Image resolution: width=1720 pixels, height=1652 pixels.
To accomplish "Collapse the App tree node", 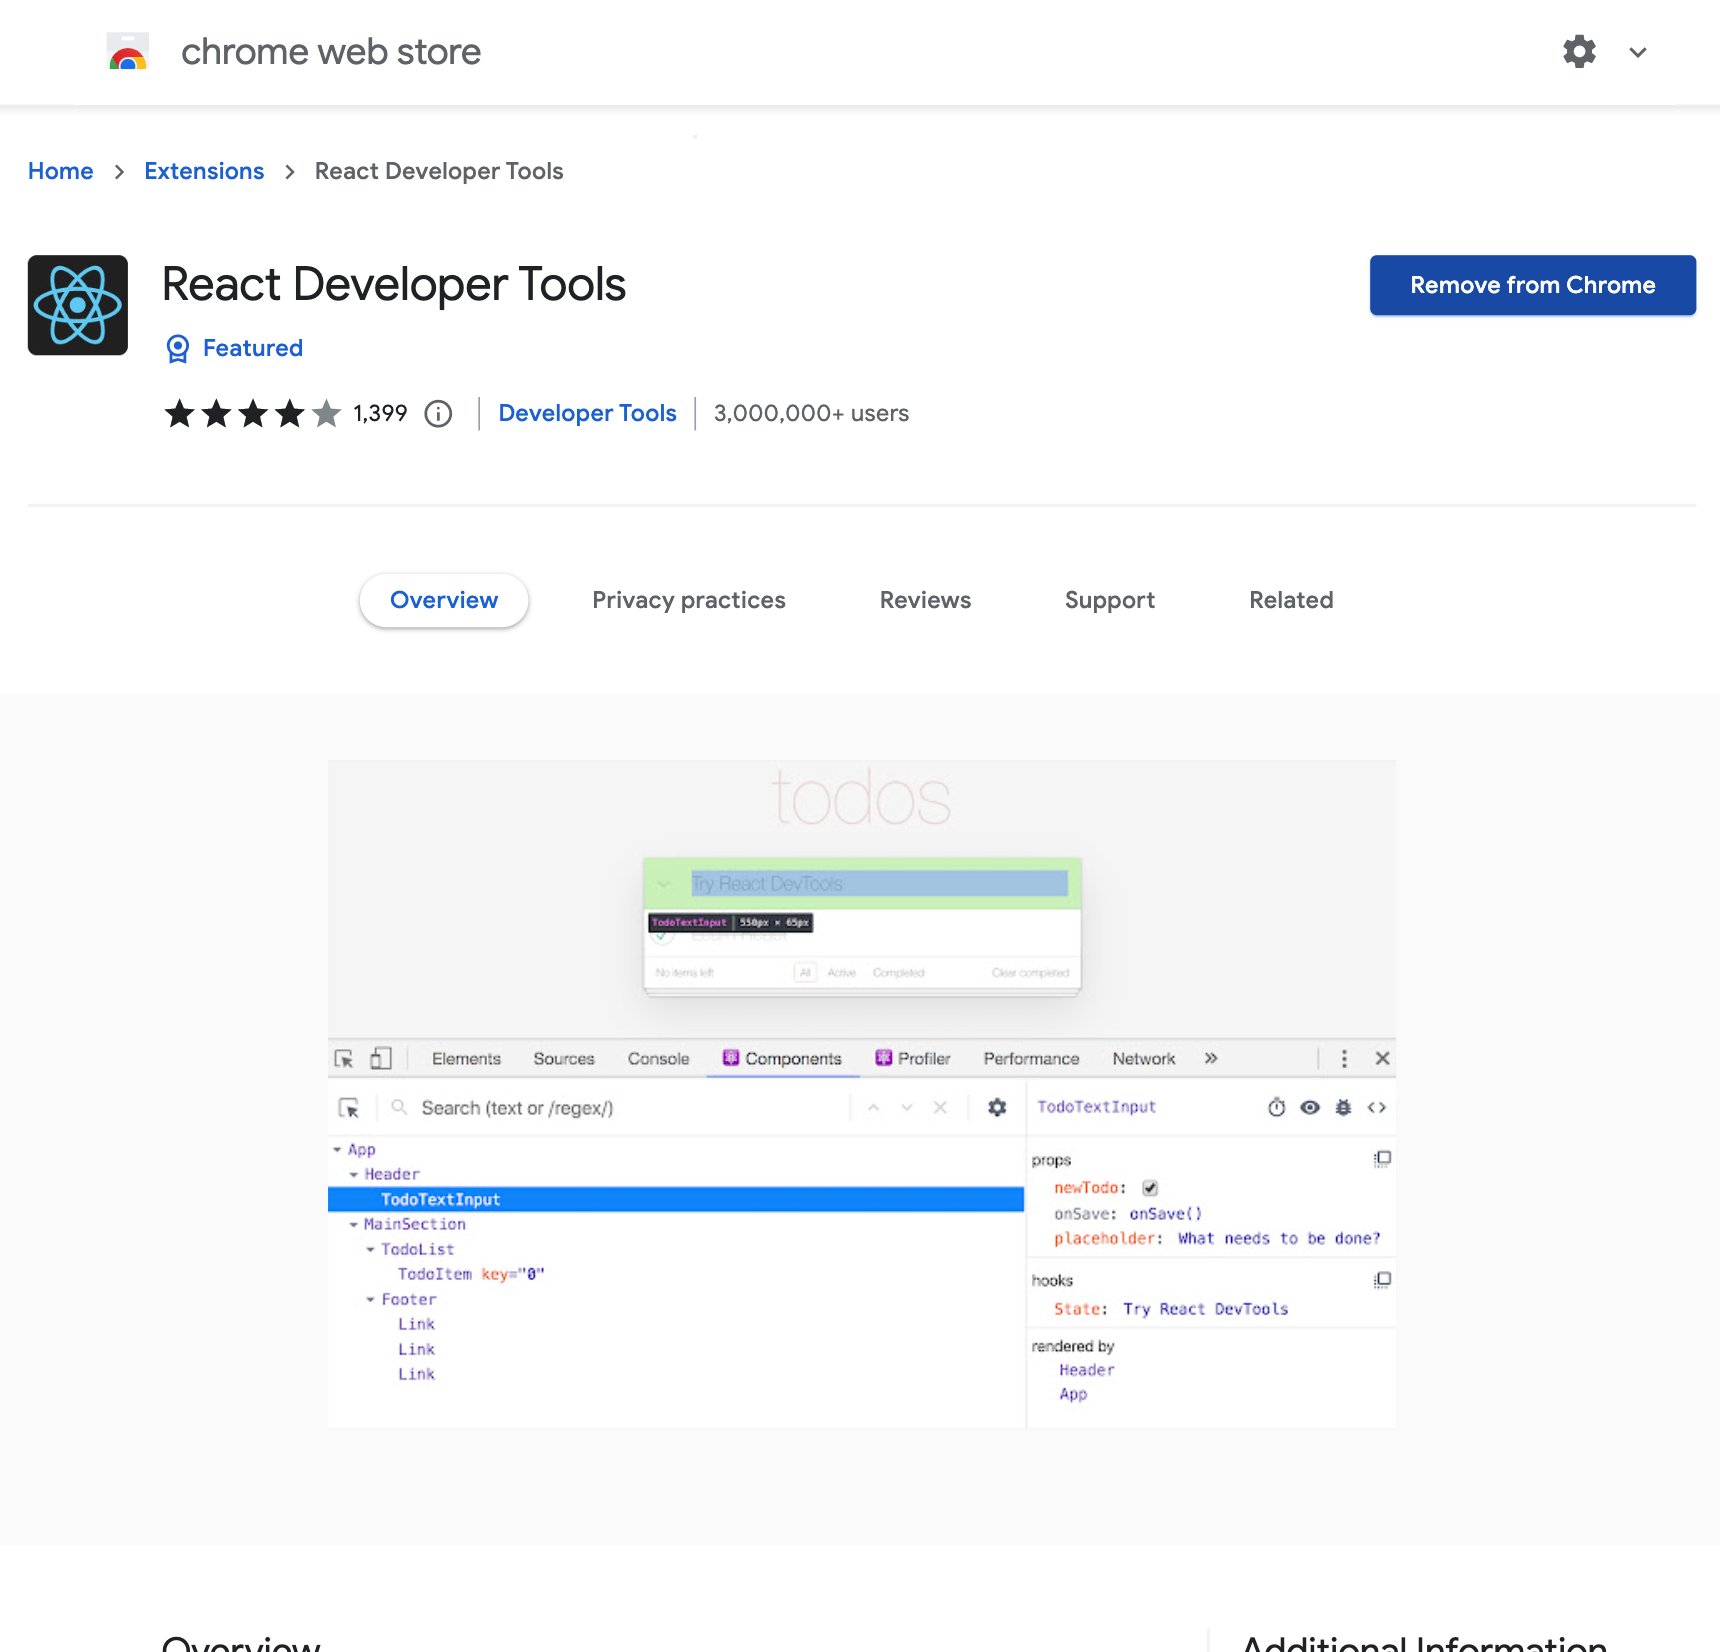I will click(x=338, y=1149).
